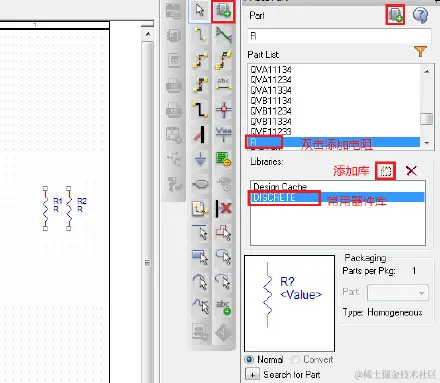This screenshot has width=440, height=383.
Task: Choose the Place Text abc tool
Action: pos(223,306)
